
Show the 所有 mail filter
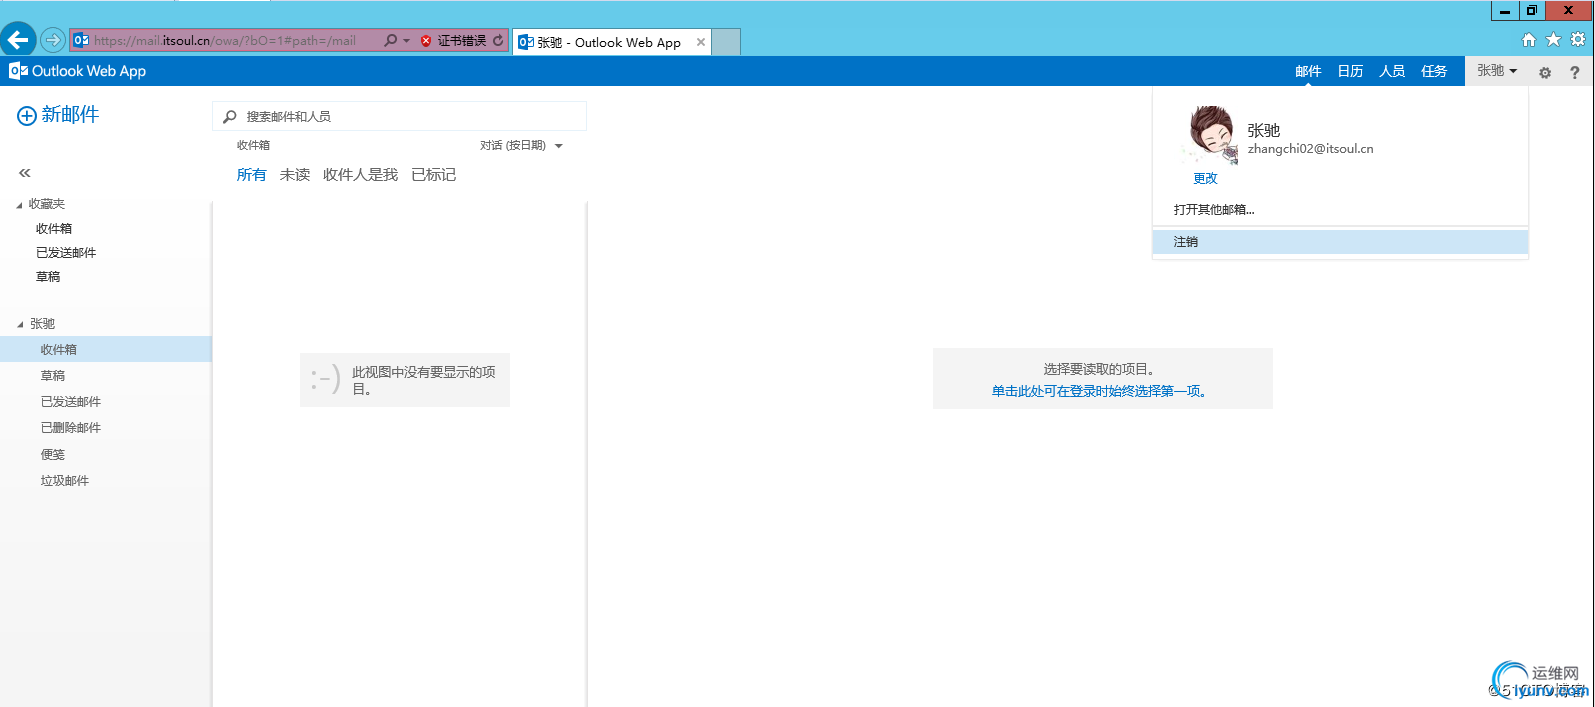(252, 175)
